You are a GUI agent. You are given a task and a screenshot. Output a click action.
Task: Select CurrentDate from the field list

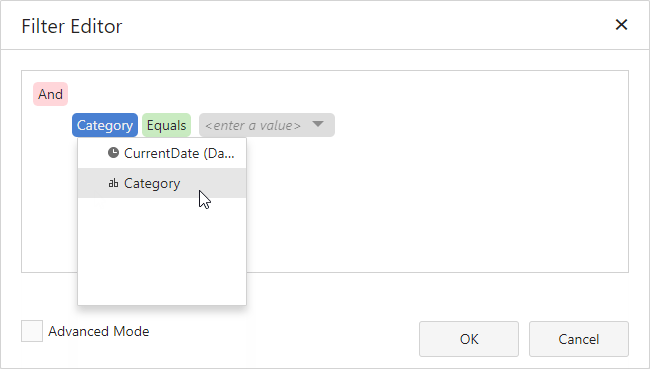pos(162,153)
